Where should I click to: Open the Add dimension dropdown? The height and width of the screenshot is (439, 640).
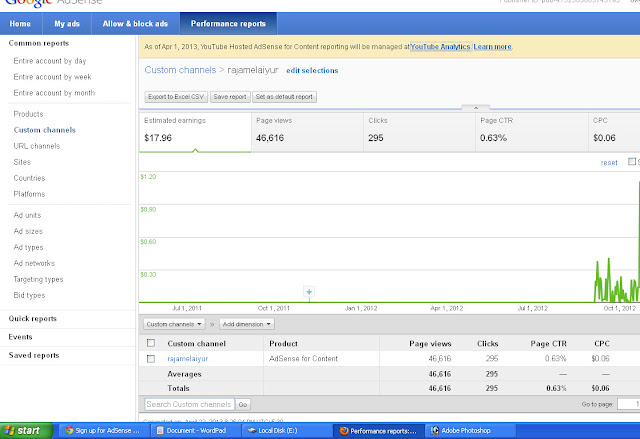tap(247, 324)
